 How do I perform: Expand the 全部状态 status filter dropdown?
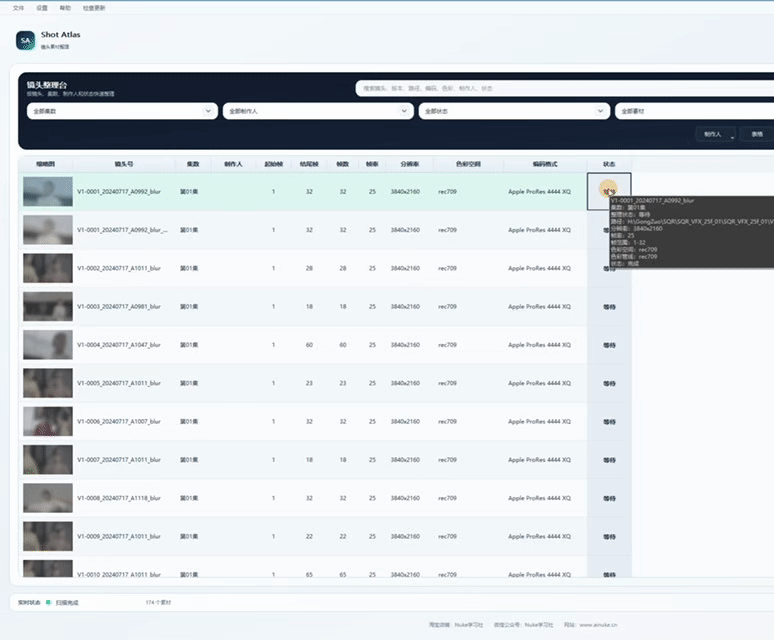click(514, 111)
